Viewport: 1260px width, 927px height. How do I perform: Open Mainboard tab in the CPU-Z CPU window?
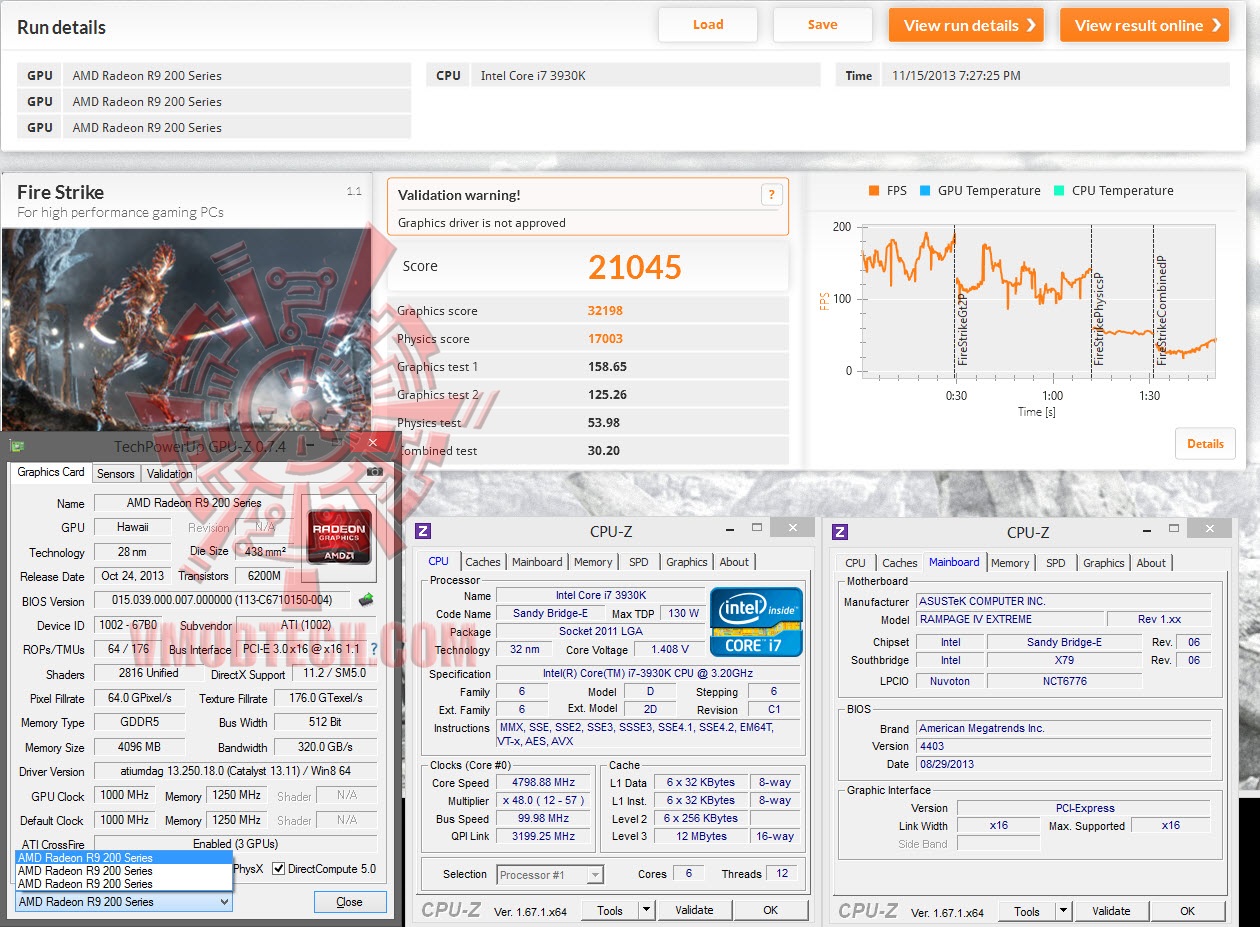(537, 562)
